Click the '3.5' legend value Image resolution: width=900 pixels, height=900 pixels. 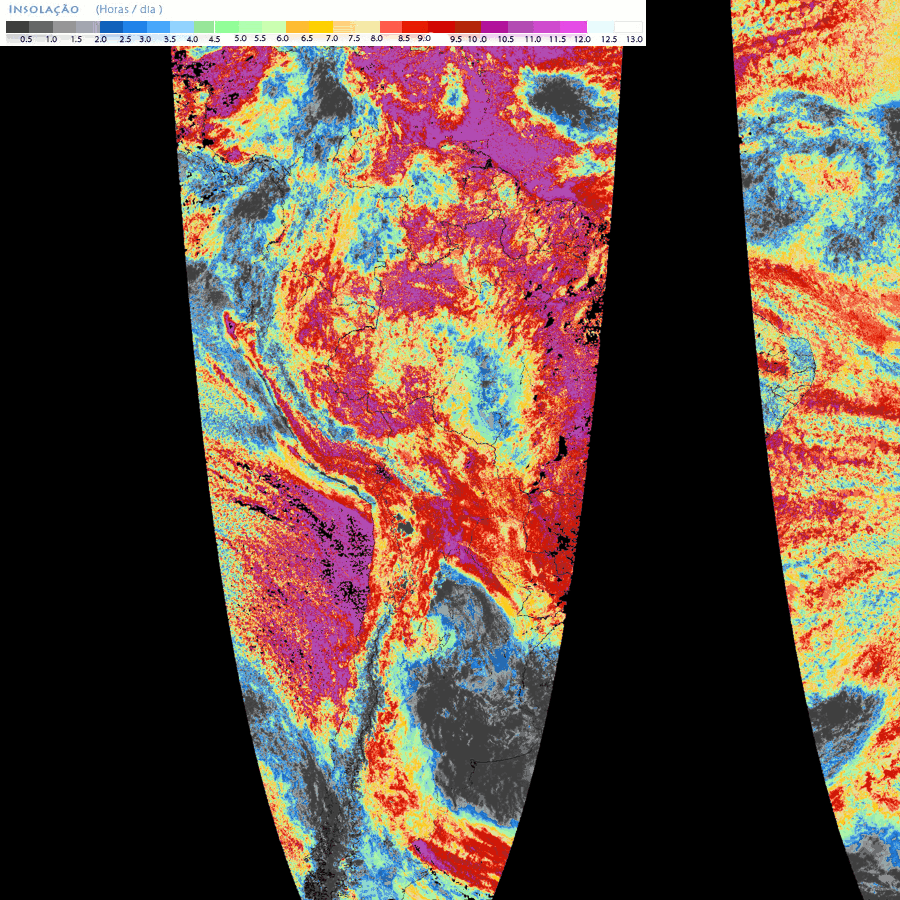[170, 39]
